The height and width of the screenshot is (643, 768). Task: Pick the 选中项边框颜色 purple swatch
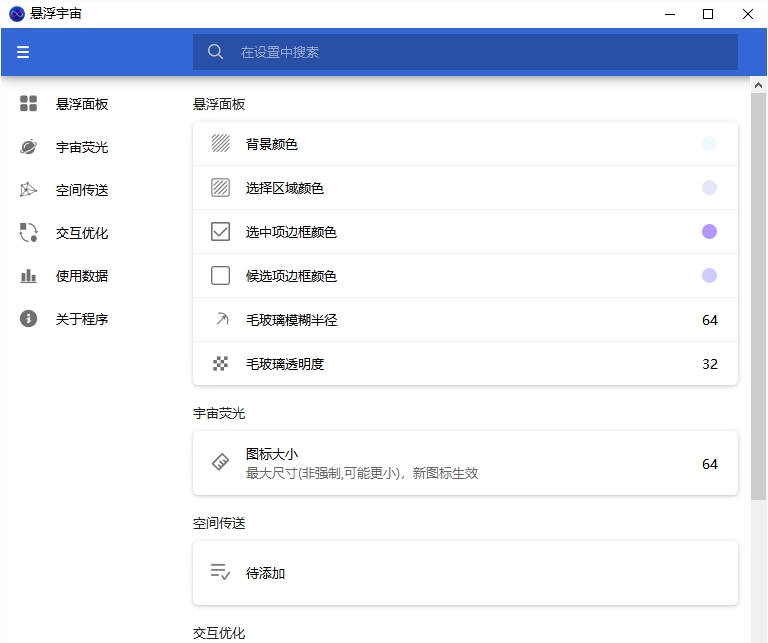[709, 232]
